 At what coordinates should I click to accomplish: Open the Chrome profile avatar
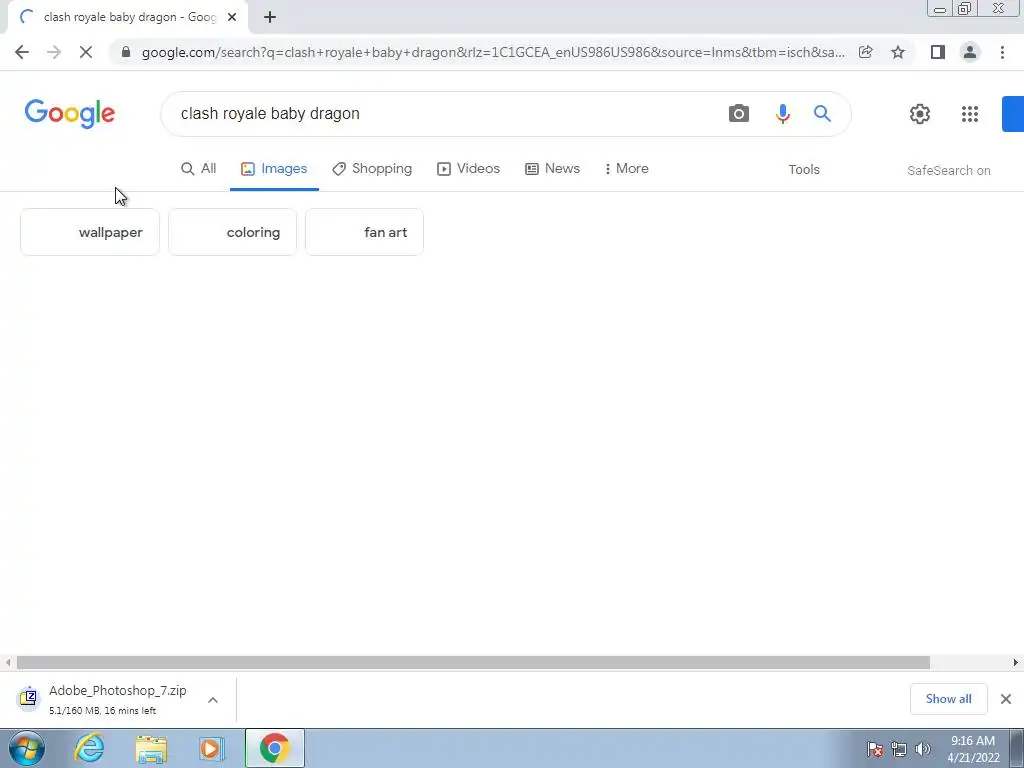pos(970,52)
